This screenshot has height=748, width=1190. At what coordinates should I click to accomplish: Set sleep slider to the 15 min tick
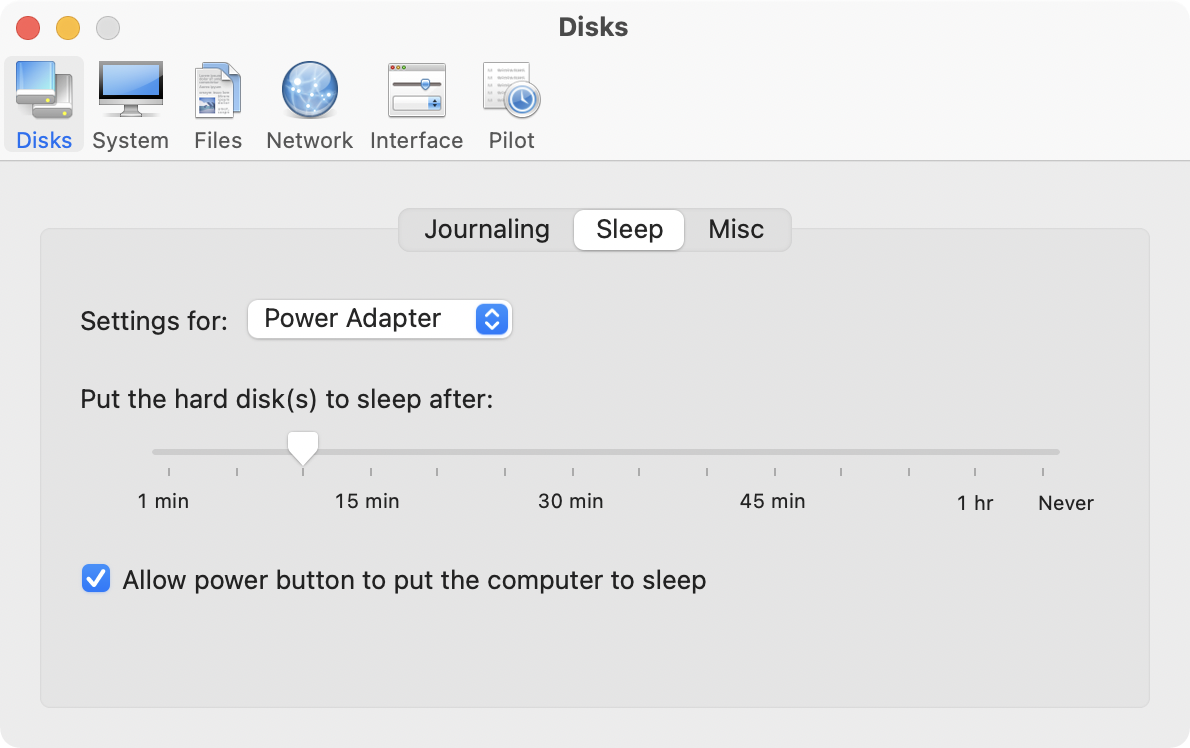click(x=371, y=452)
